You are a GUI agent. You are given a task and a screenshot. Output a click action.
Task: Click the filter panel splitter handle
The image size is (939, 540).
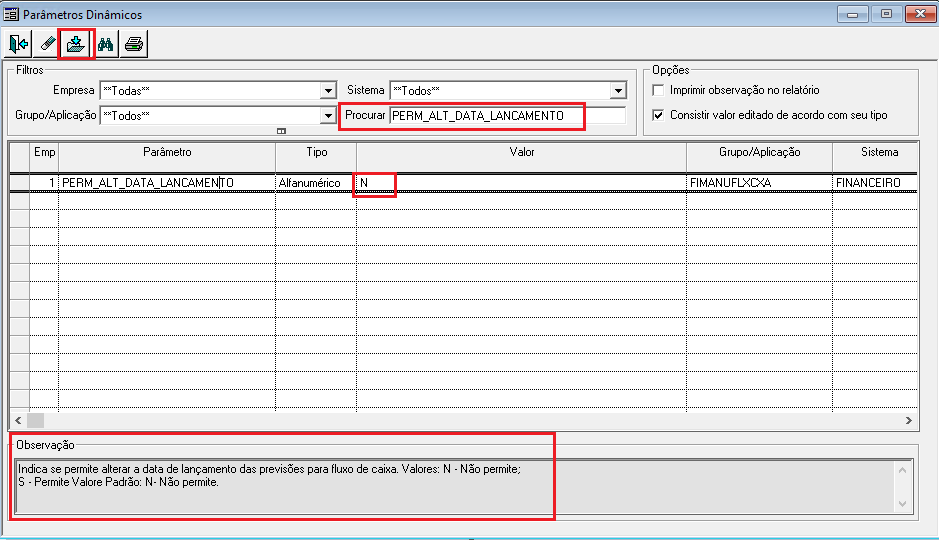tap(281, 131)
